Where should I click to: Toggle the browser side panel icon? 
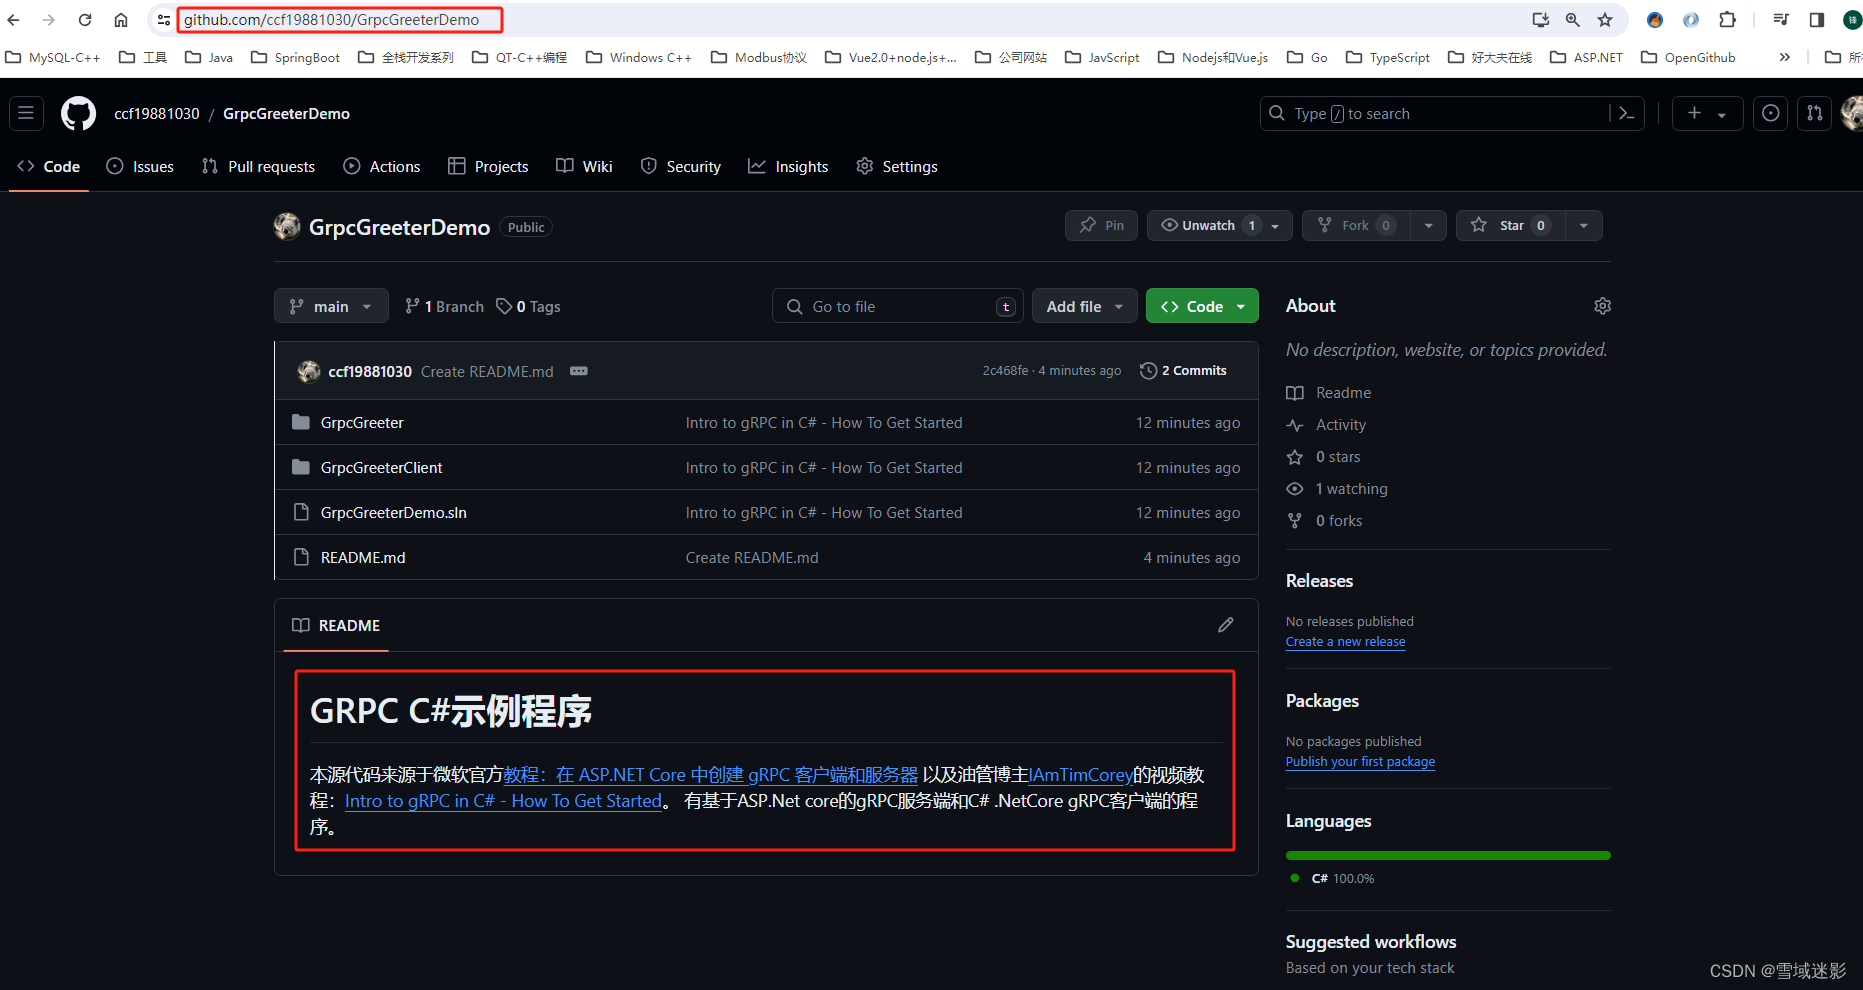click(x=1817, y=20)
